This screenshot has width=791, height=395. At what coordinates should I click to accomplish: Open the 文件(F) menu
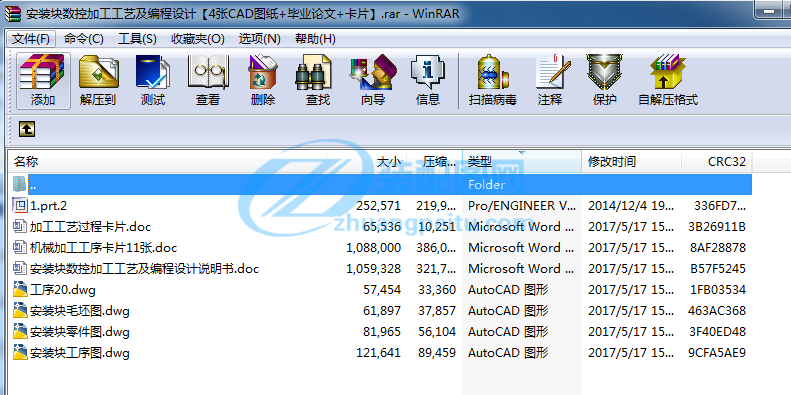click(31, 39)
